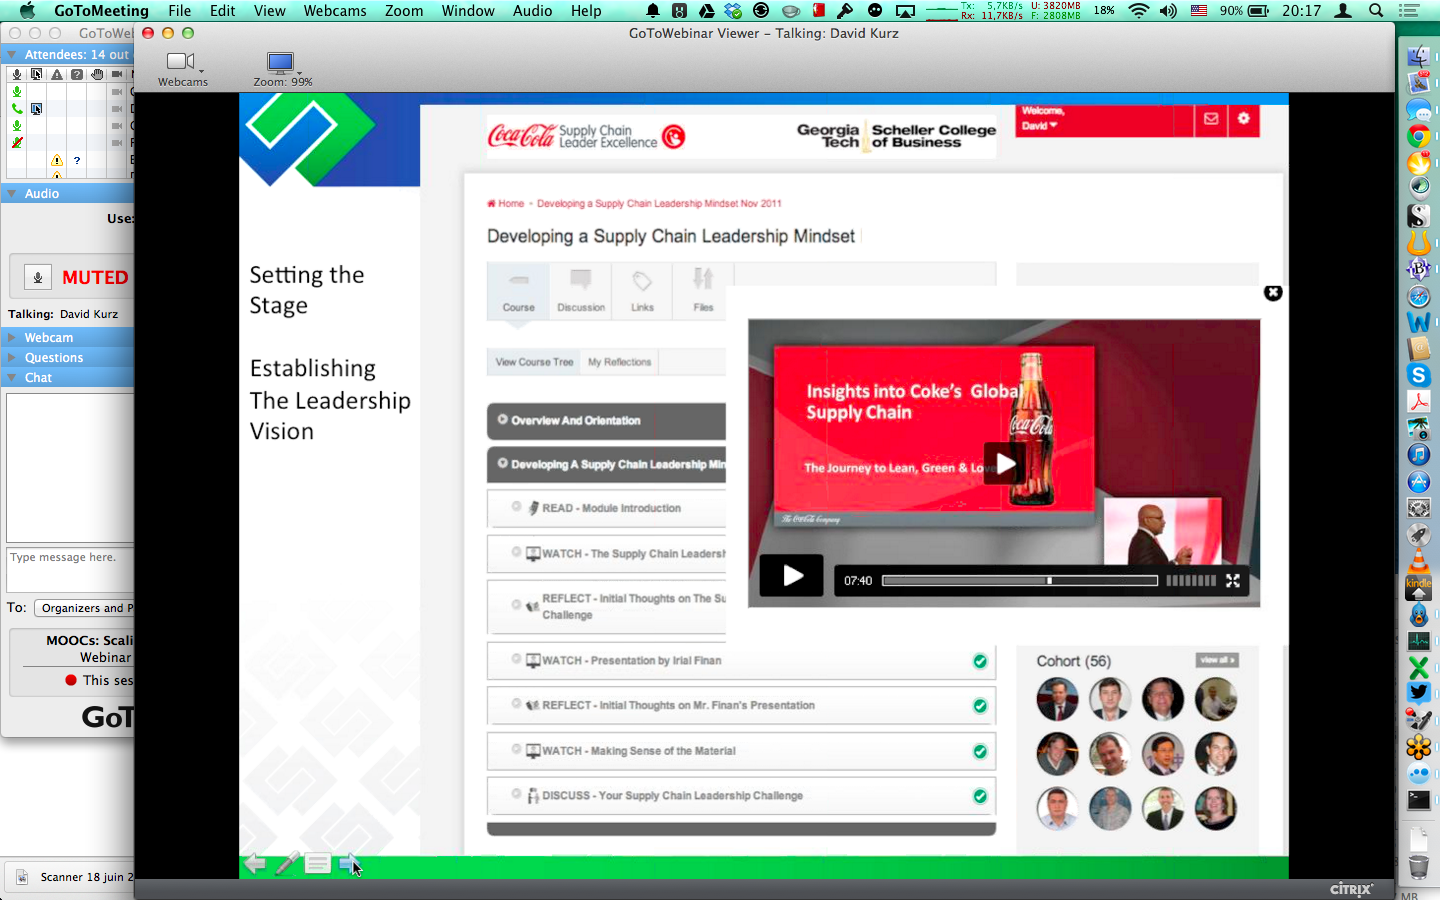The width and height of the screenshot is (1440, 900).
Task: Open 'WATCH - Making Sense of the Material'
Action: pos(741,751)
